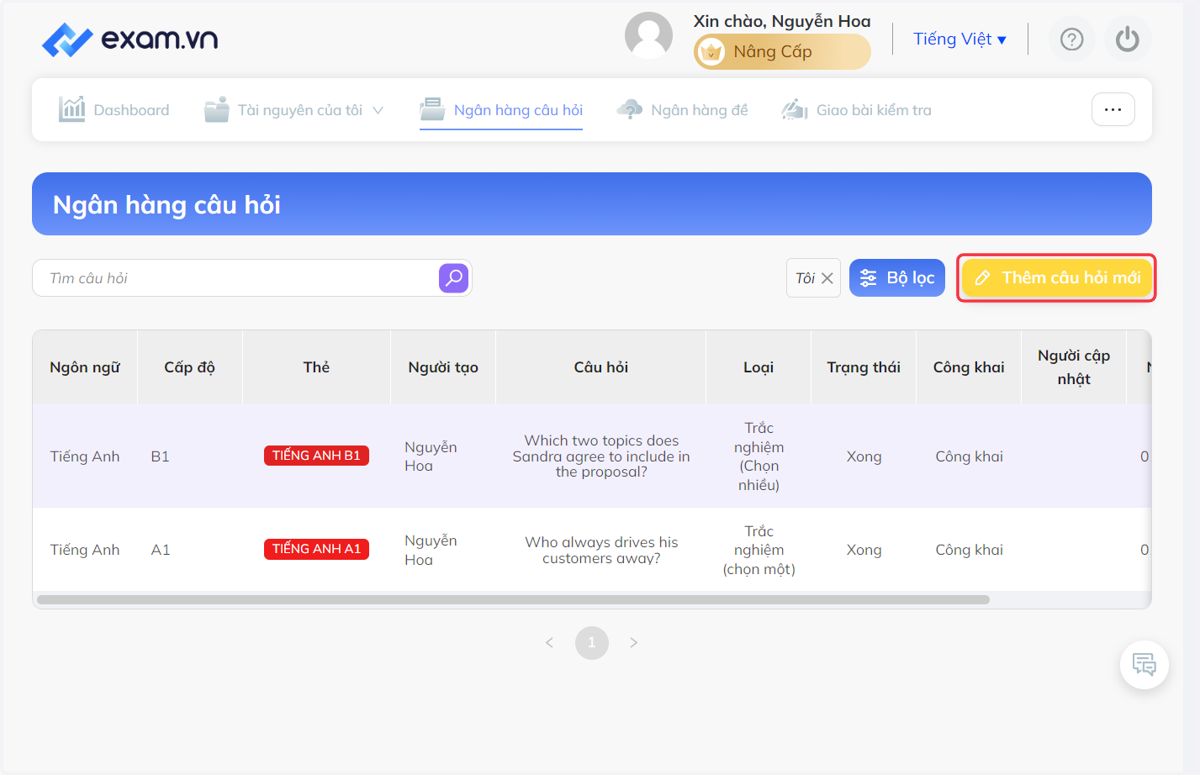
Task: Click Công khai cell in B1 row
Action: 969,456
